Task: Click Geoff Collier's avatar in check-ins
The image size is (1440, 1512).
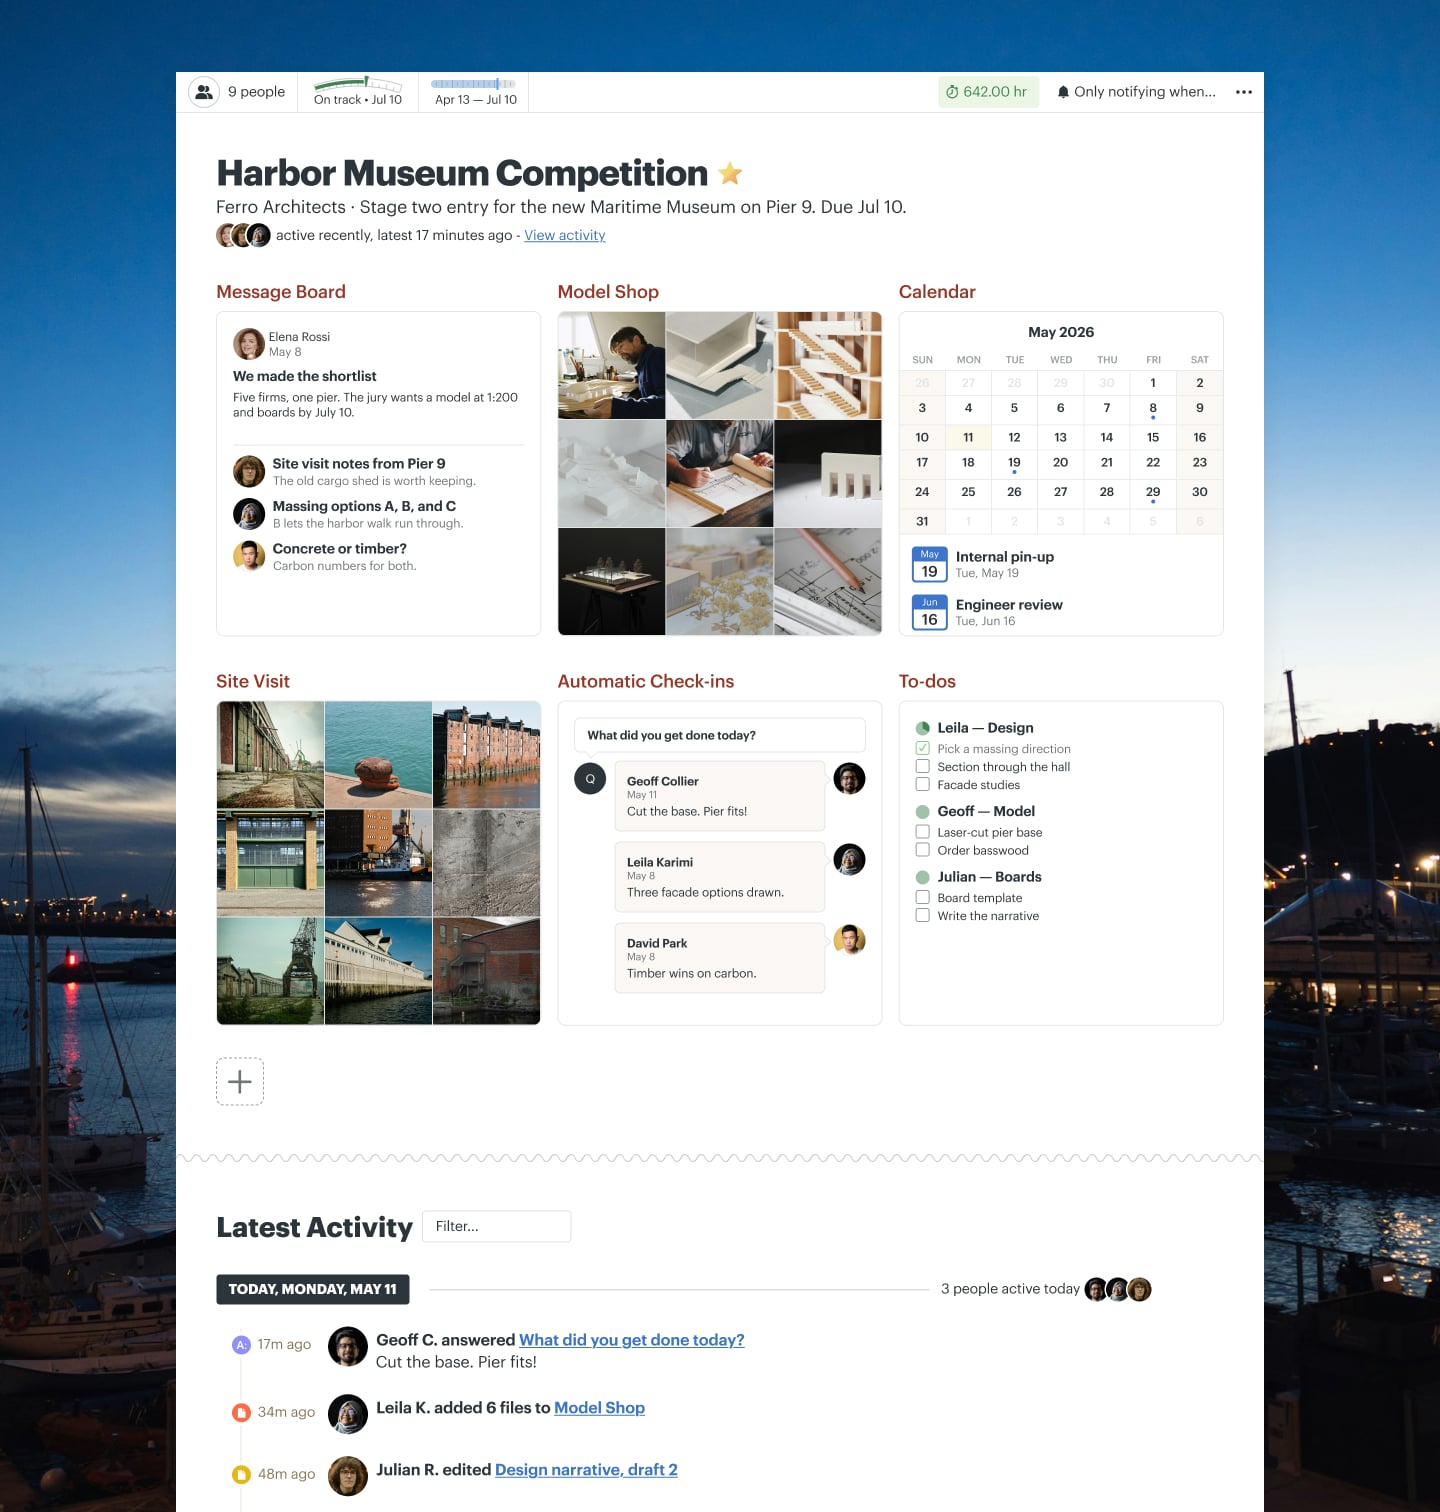Action: (849, 779)
